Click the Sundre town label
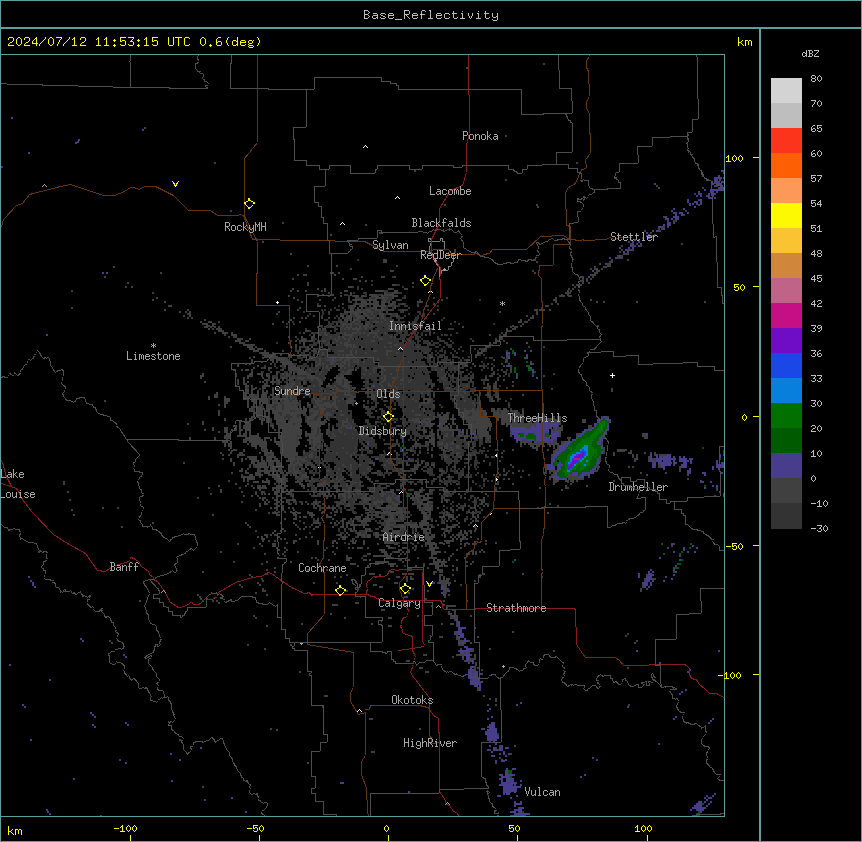This screenshot has width=862, height=842. 292,391
